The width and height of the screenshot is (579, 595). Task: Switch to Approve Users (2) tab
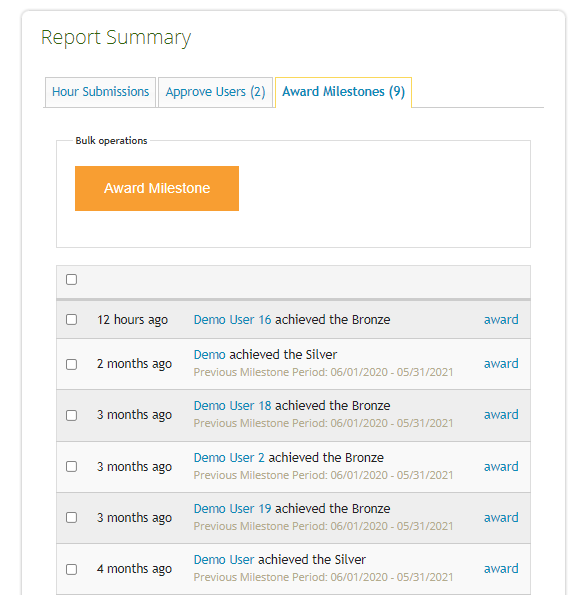click(215, 92)
